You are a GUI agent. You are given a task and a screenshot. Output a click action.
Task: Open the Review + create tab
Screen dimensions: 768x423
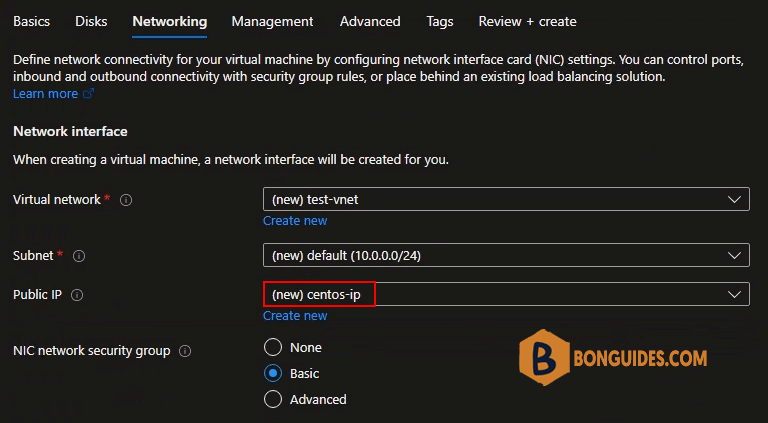(528, 22)
